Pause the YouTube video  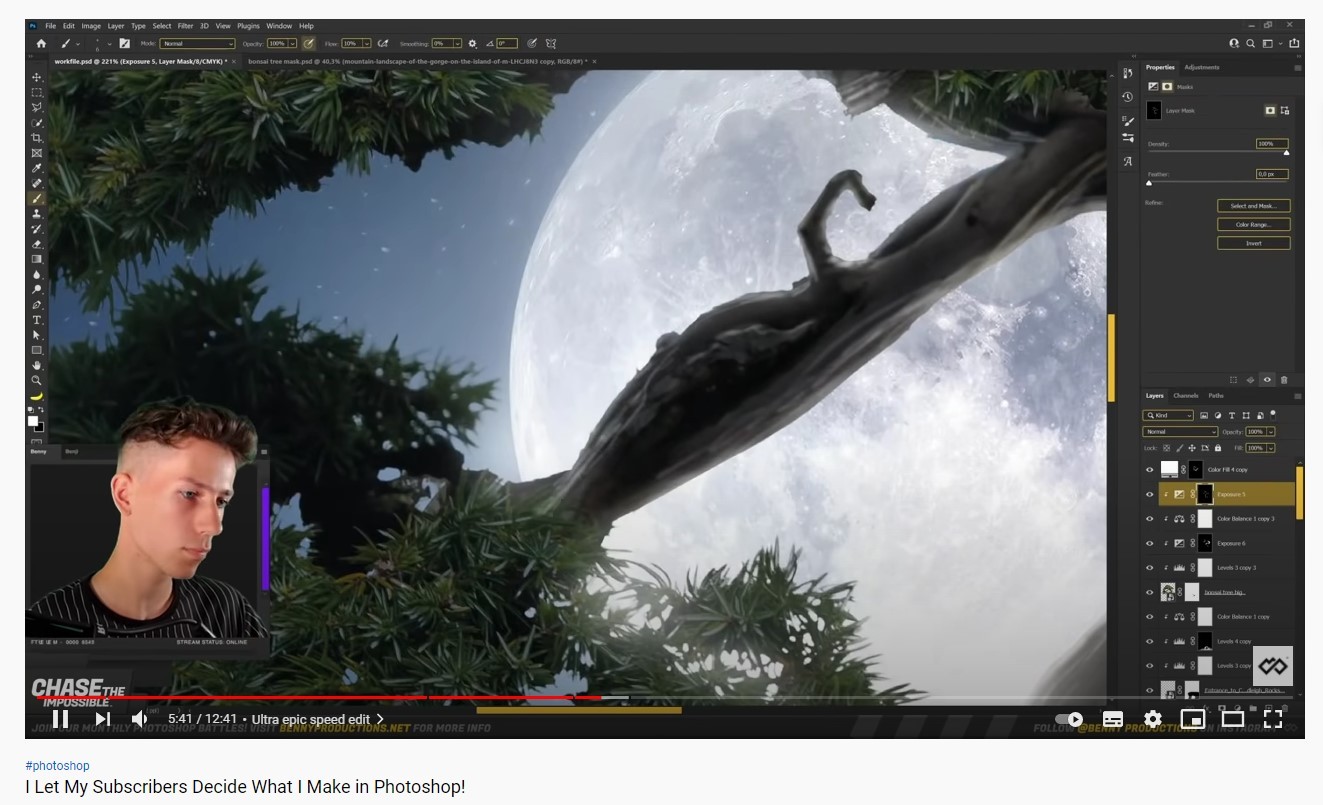tap(60, 719)
